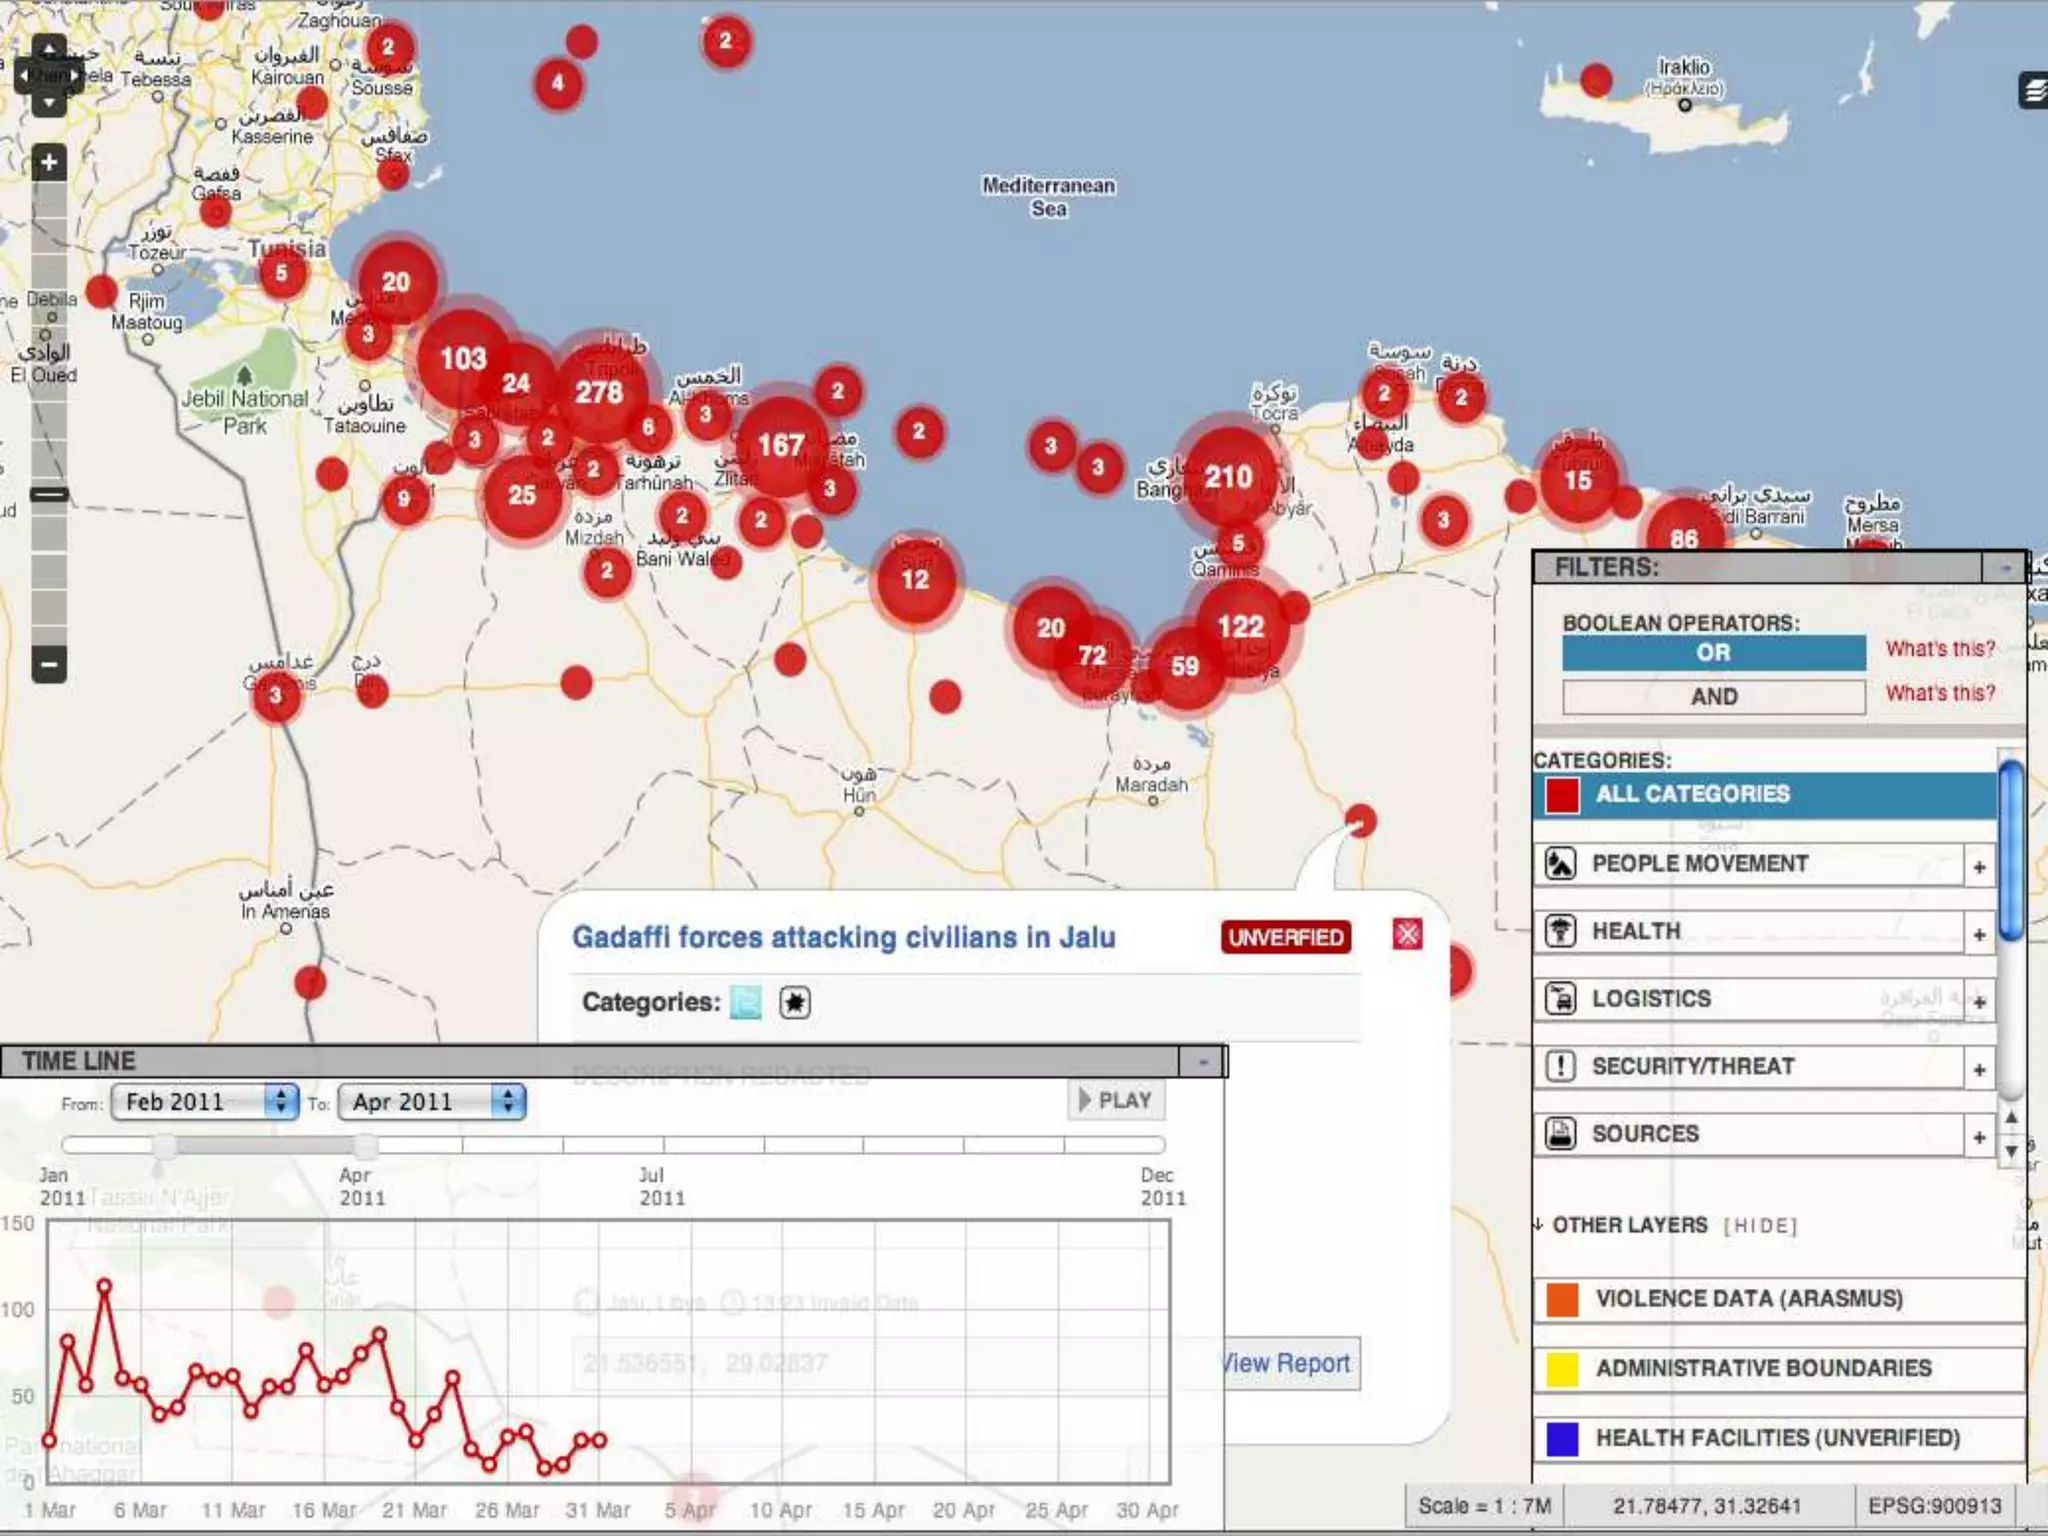Open the To date Apr 2011 dropdown
This screenshot has height=1536, width=2048.
point(431,1102)
